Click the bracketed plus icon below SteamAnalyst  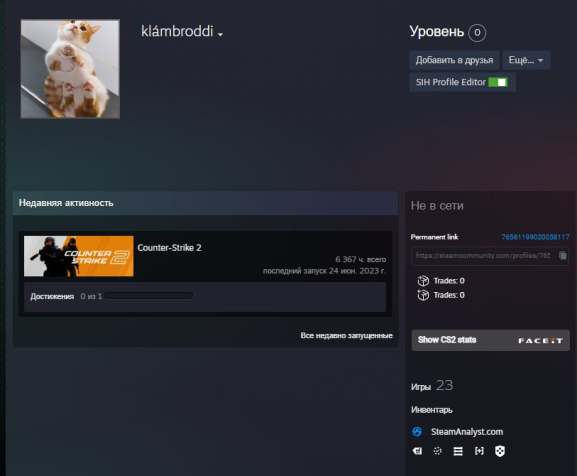pos(479,451)
